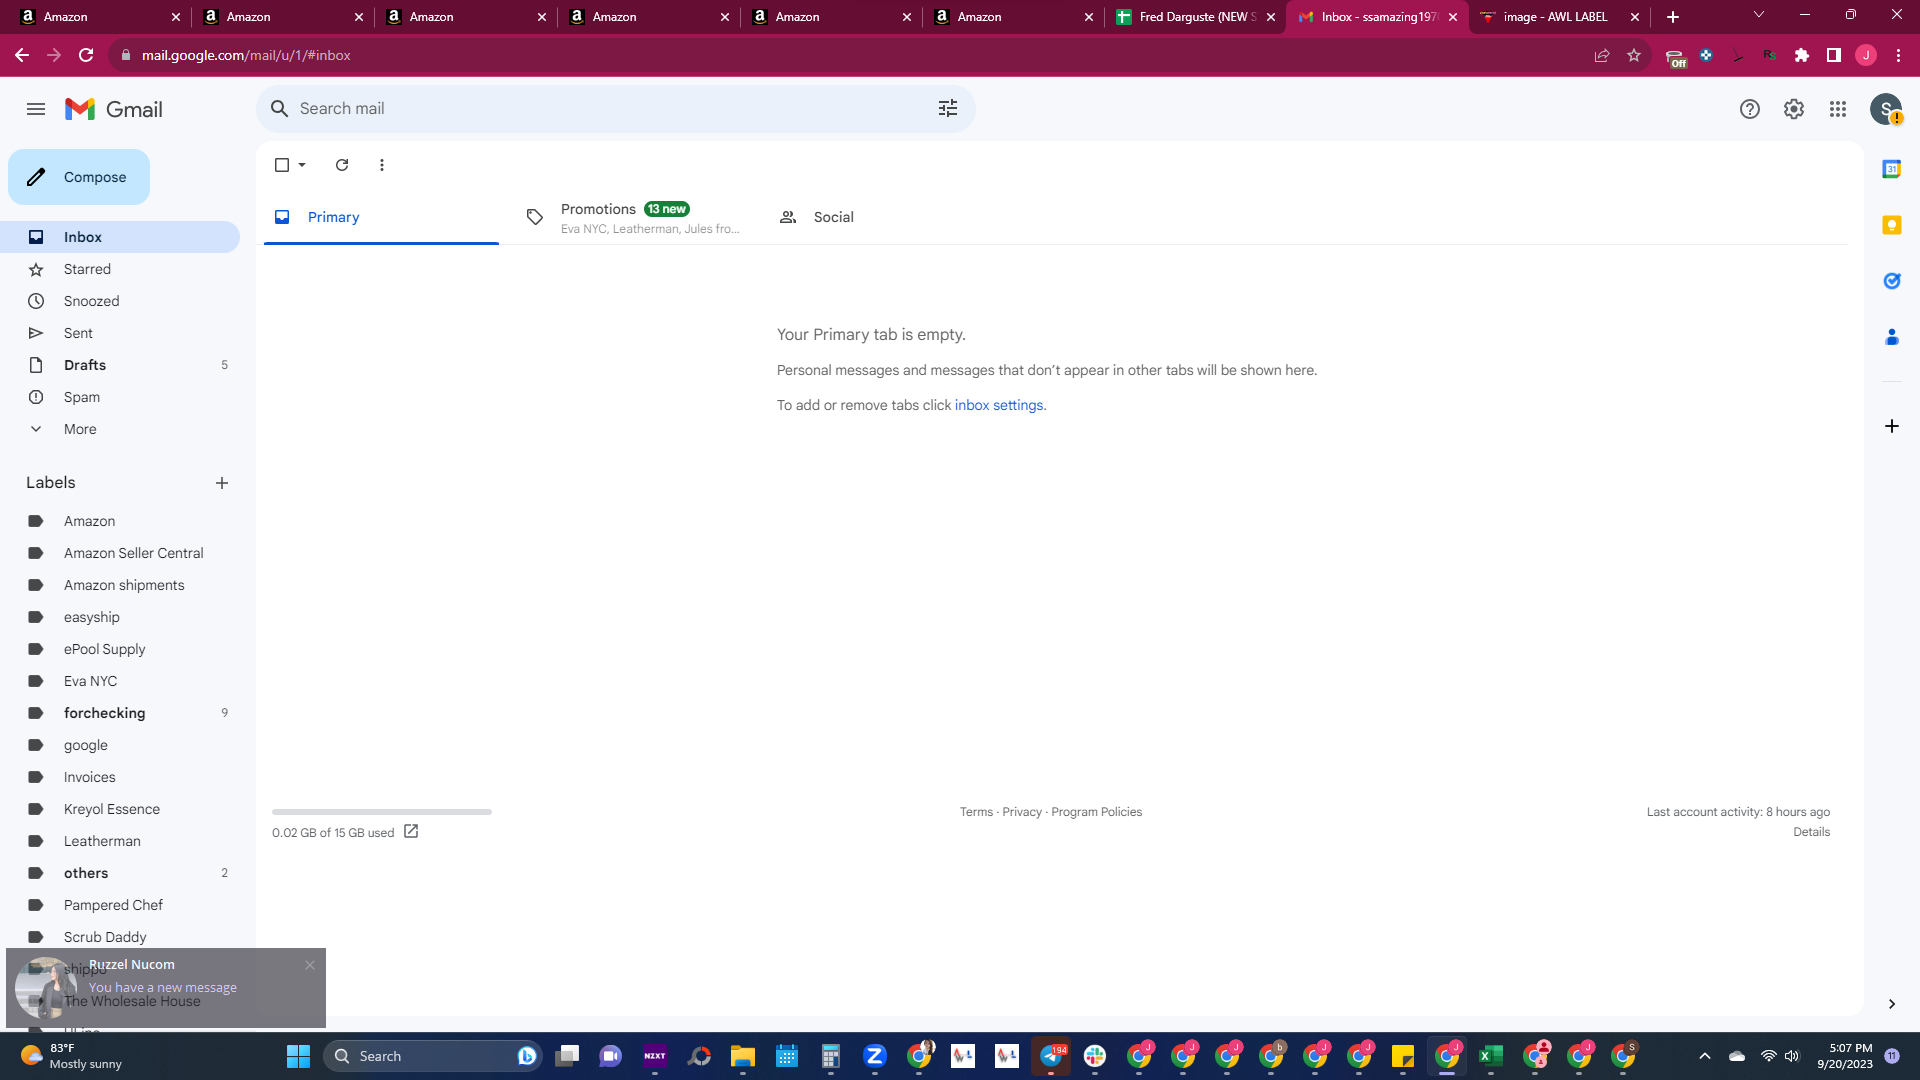The width and height of the screenshot is (1920, 1080).
Task: Open Google Contacts side panel
Action: [1891, 337]
